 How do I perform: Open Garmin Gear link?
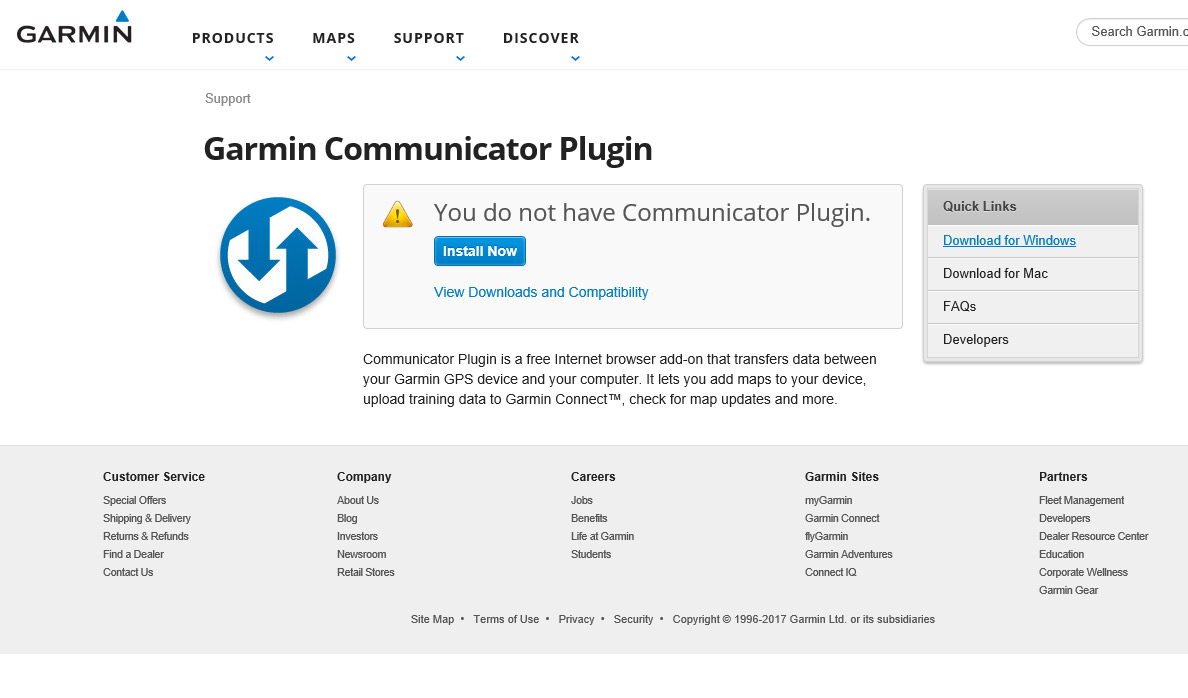1068,590
